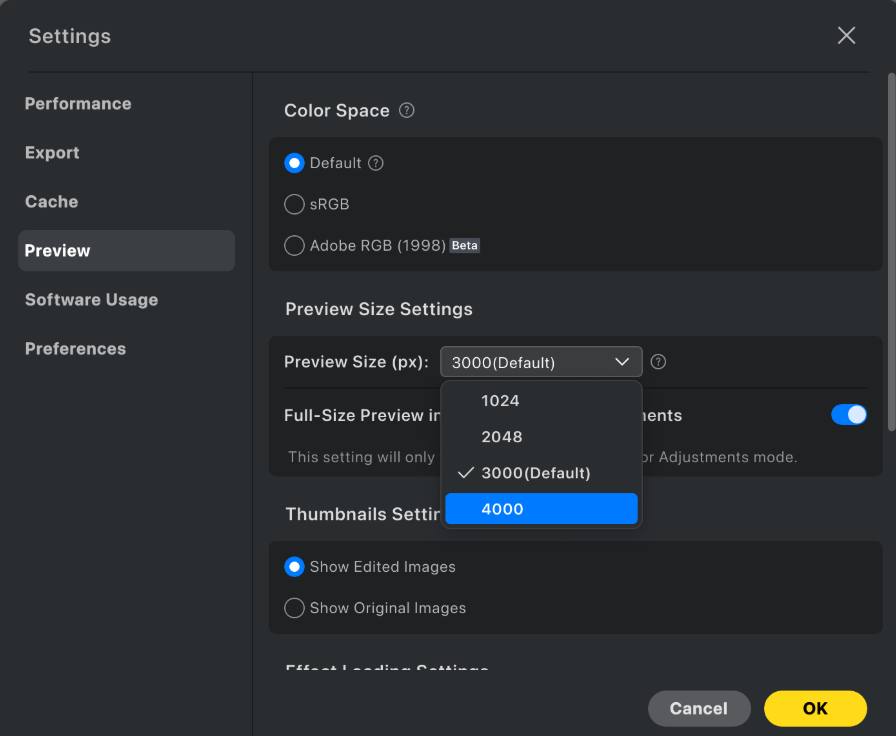The height and width of the screenshot is (736, 896).
Task: Disable Full-Size Preview in Batch Adjustments
Action: 849,413
